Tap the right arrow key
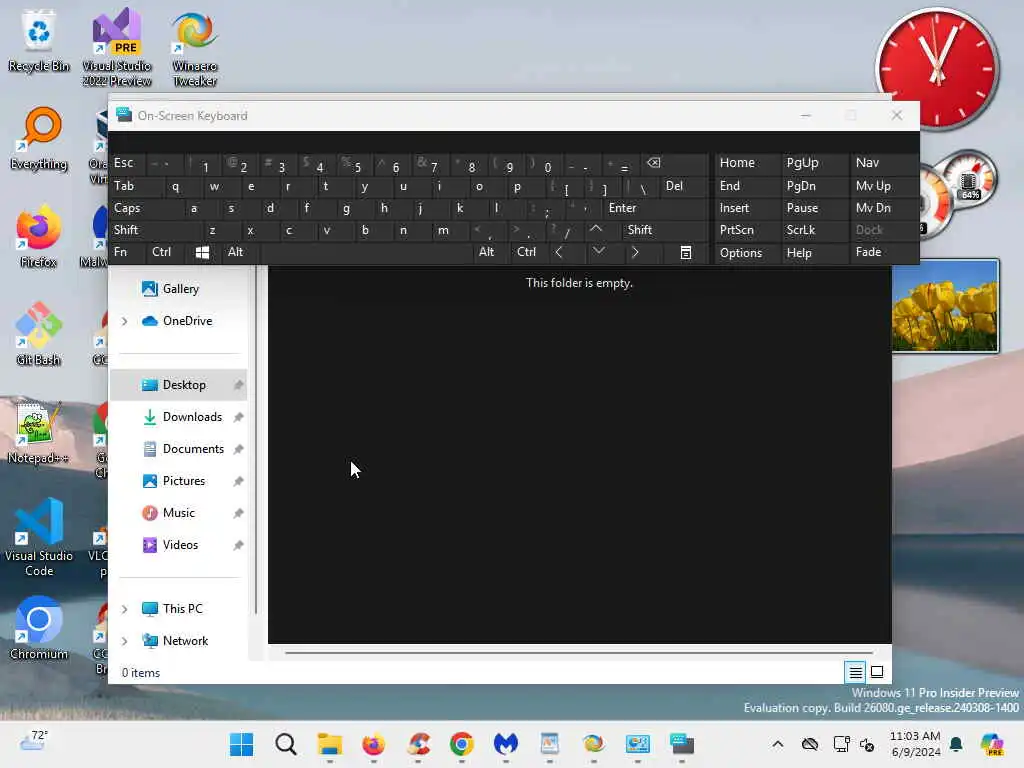This screenshot has height=768, width=1024. point(635,253)
